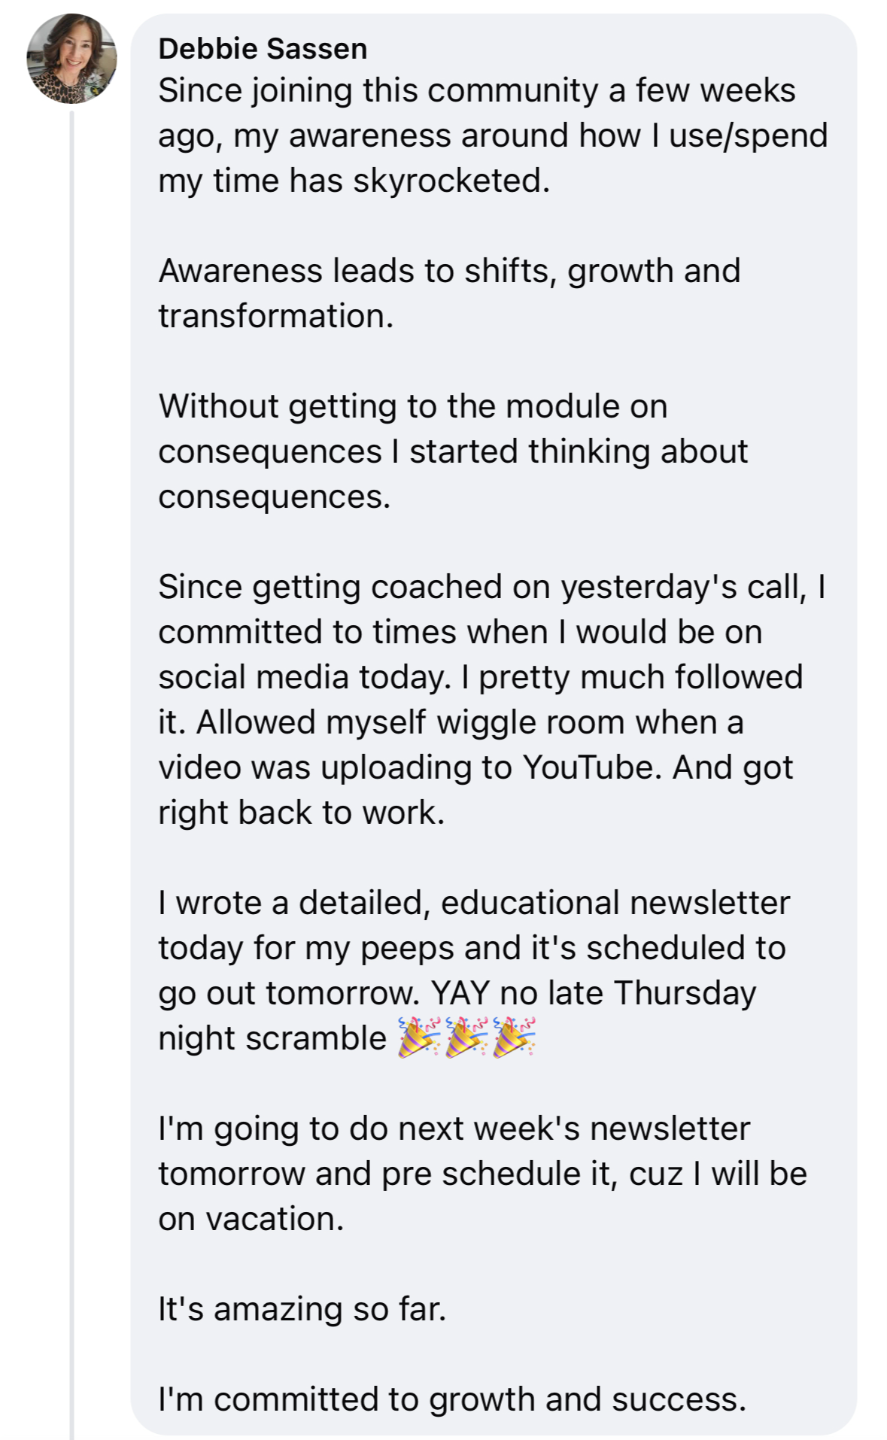This screenshot has height=1440, width=887.
Task: Click the "I'm going to do next week's" paragraph
Action: pos(482,1173)
